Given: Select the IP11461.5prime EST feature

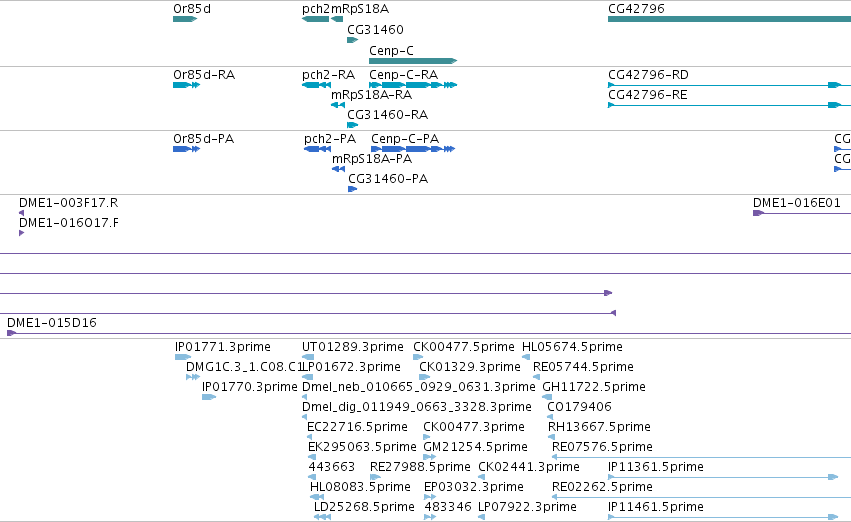Looking at the screenshot, I should click(x=723, y=517).
